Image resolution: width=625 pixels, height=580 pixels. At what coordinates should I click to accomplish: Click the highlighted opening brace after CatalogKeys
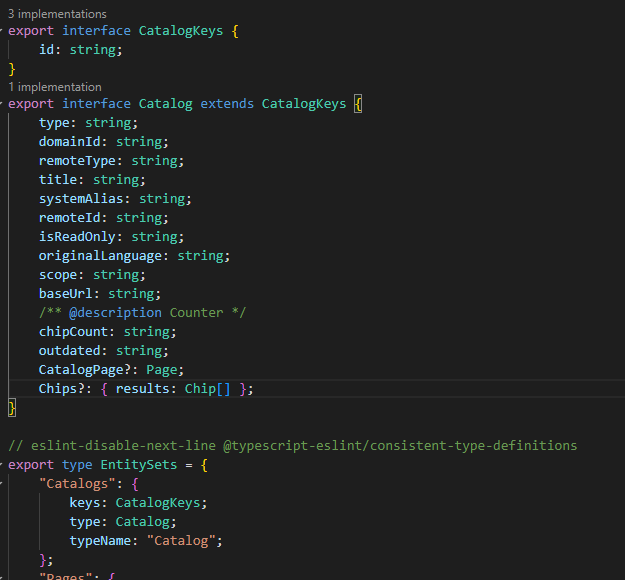point(358,104)
